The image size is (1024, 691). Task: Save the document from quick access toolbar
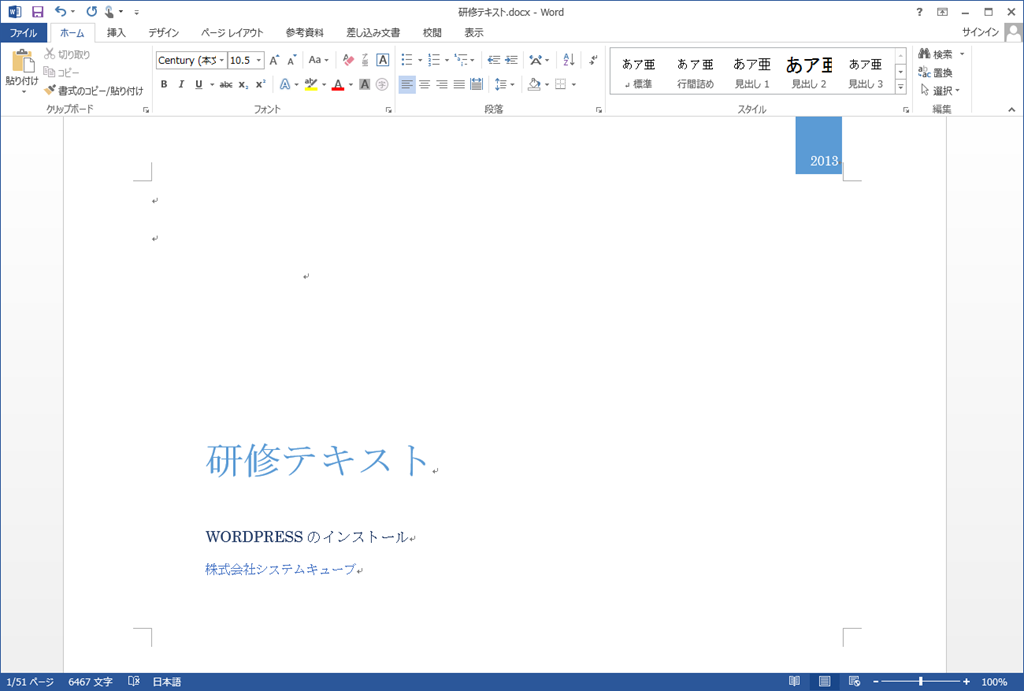pos(38,12)
